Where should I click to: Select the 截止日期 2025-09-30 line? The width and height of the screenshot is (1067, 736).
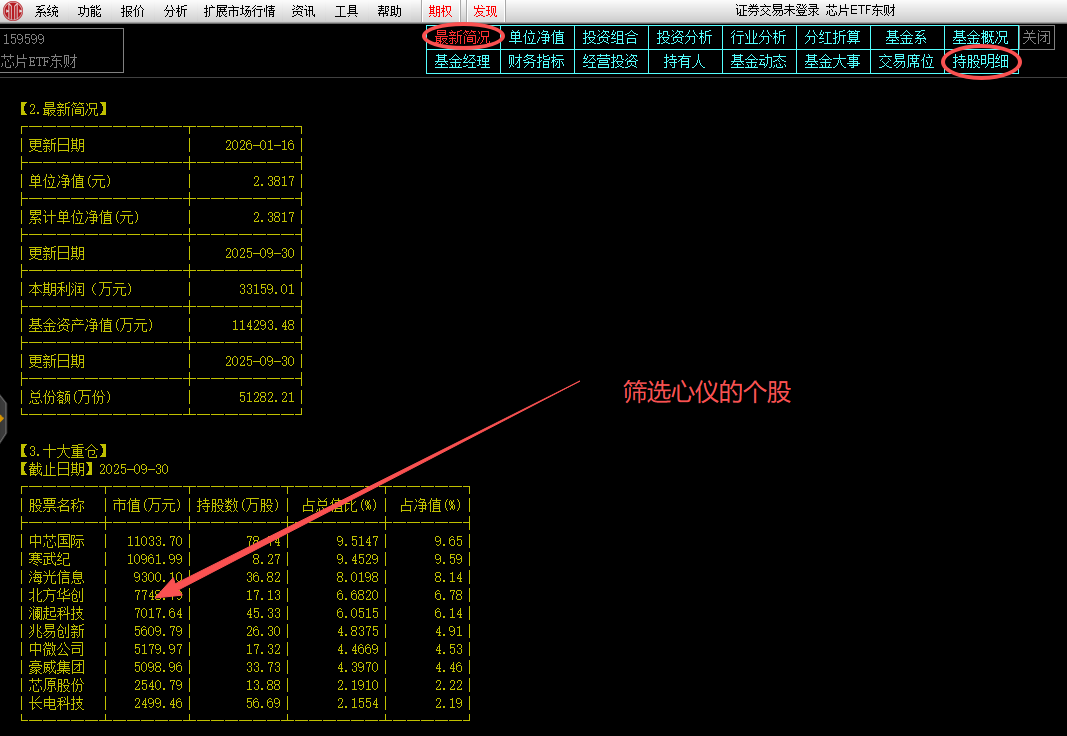(94, 469)
